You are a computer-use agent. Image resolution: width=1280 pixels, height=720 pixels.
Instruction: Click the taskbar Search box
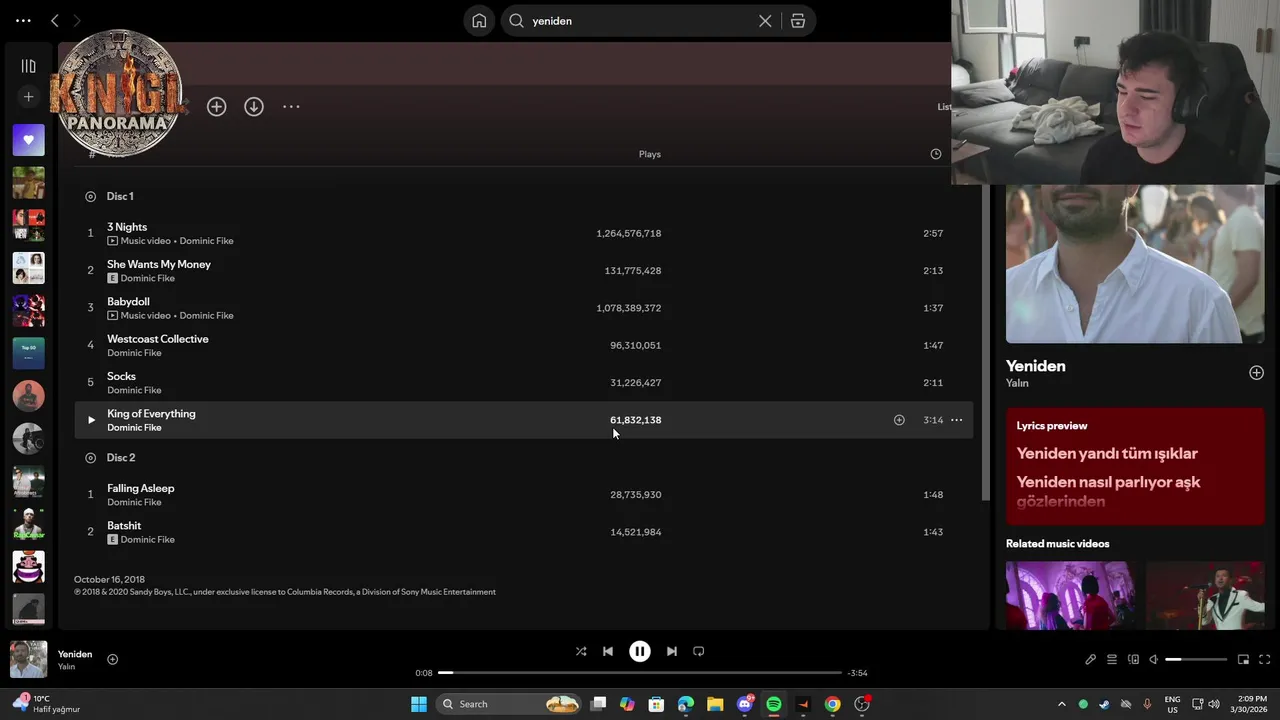pos(510,704)
